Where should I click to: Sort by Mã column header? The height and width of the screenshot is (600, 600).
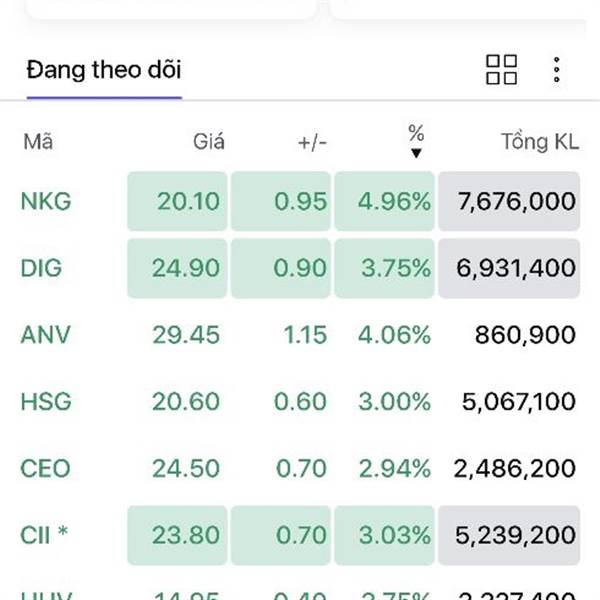(x=38, y=142)
